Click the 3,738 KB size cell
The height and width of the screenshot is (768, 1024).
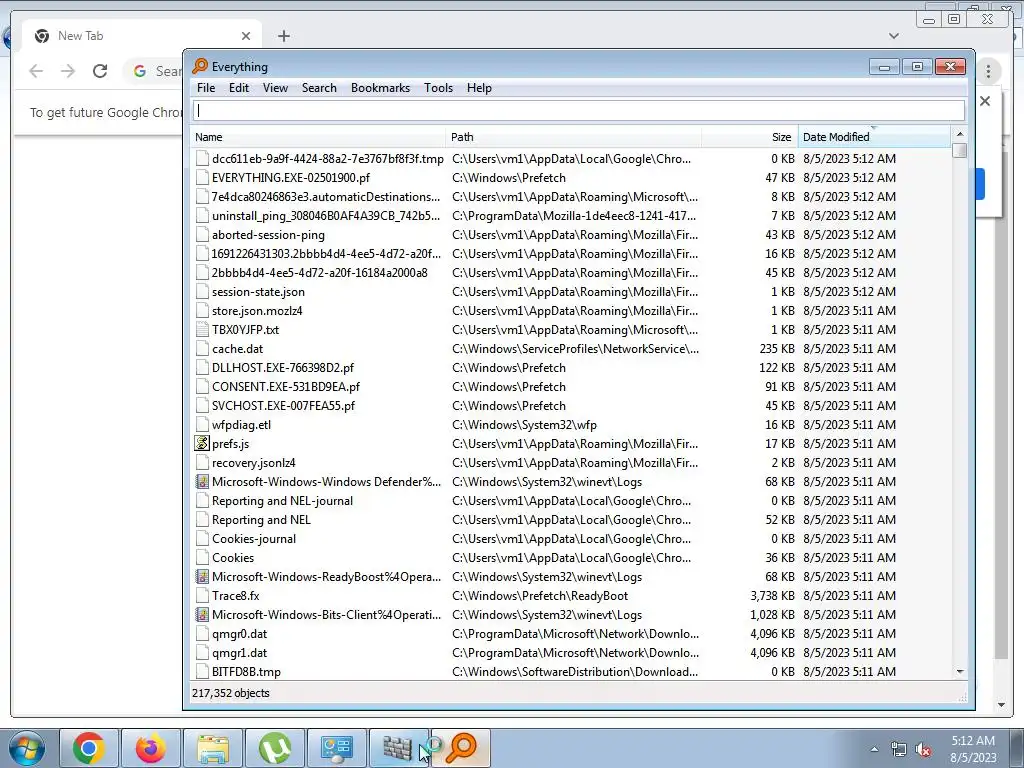[772, 596]
